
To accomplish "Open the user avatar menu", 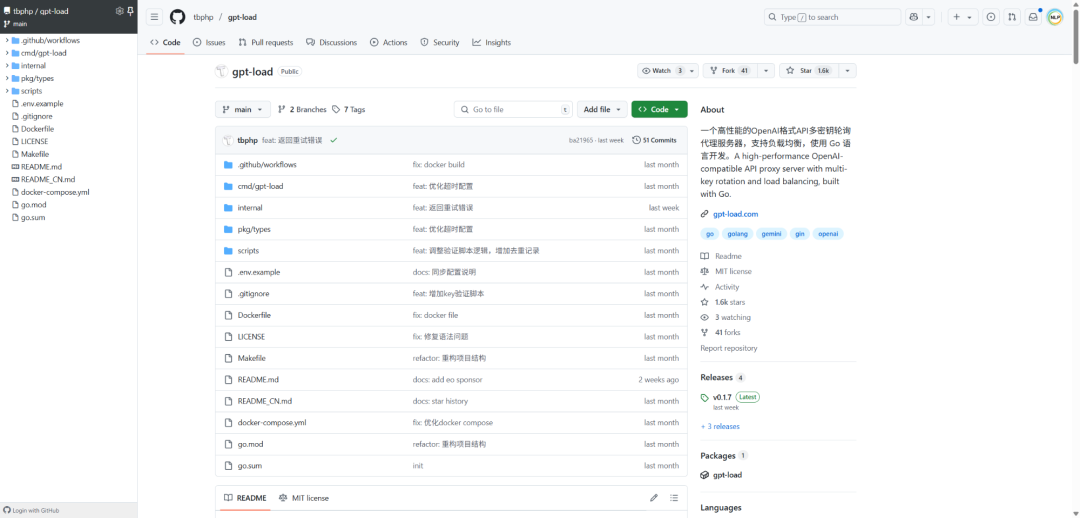I will point(1055,17).
